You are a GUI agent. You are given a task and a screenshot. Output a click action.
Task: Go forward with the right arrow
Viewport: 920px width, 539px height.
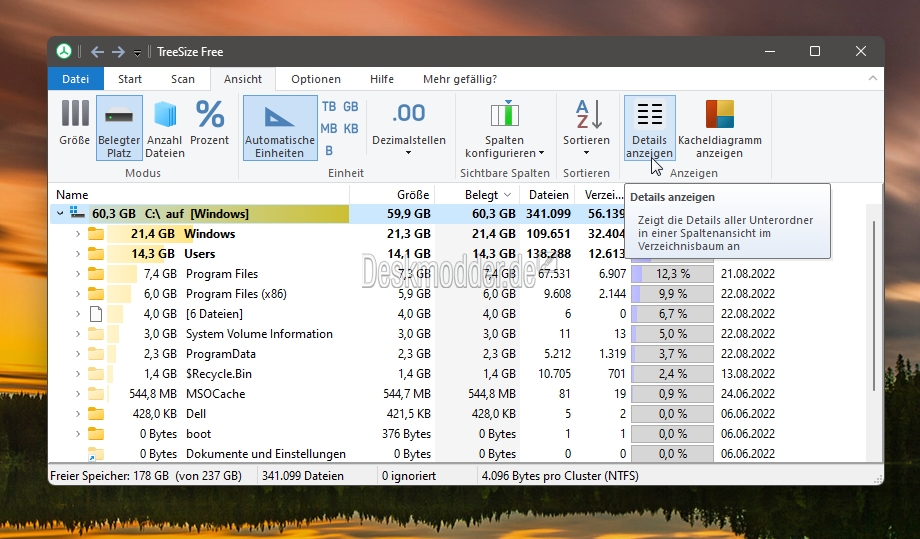coord(118,52)
